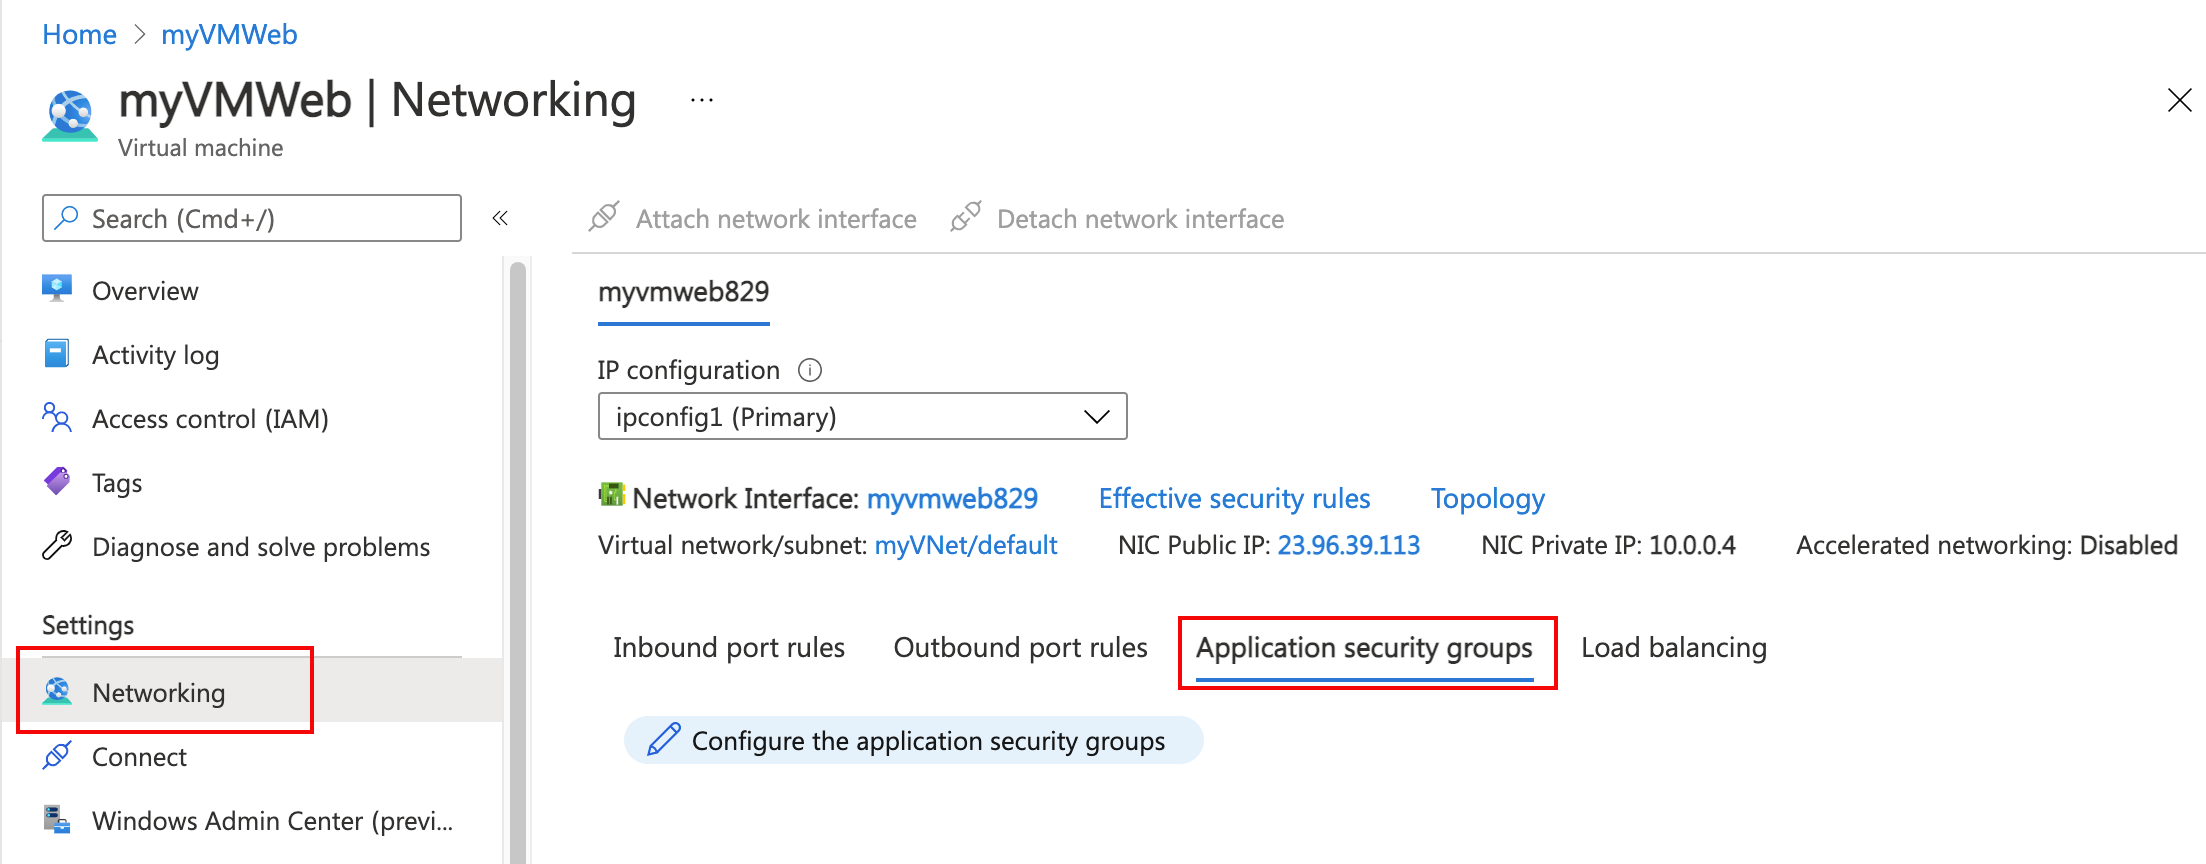2206x864 pixels.
Task: Open Network Interface myvmweb829 link
Action: click(x=952, y=498)
